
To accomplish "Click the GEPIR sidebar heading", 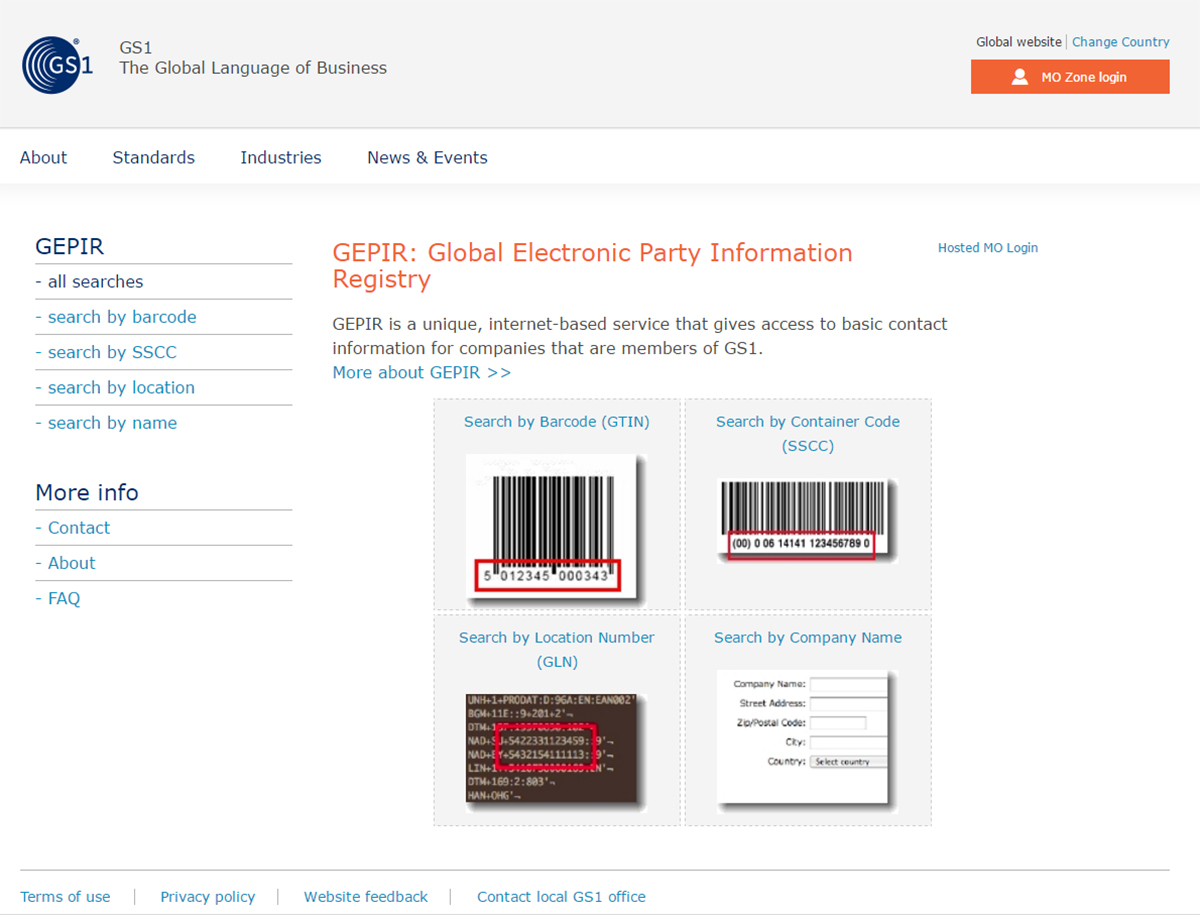I will (70, 246).
